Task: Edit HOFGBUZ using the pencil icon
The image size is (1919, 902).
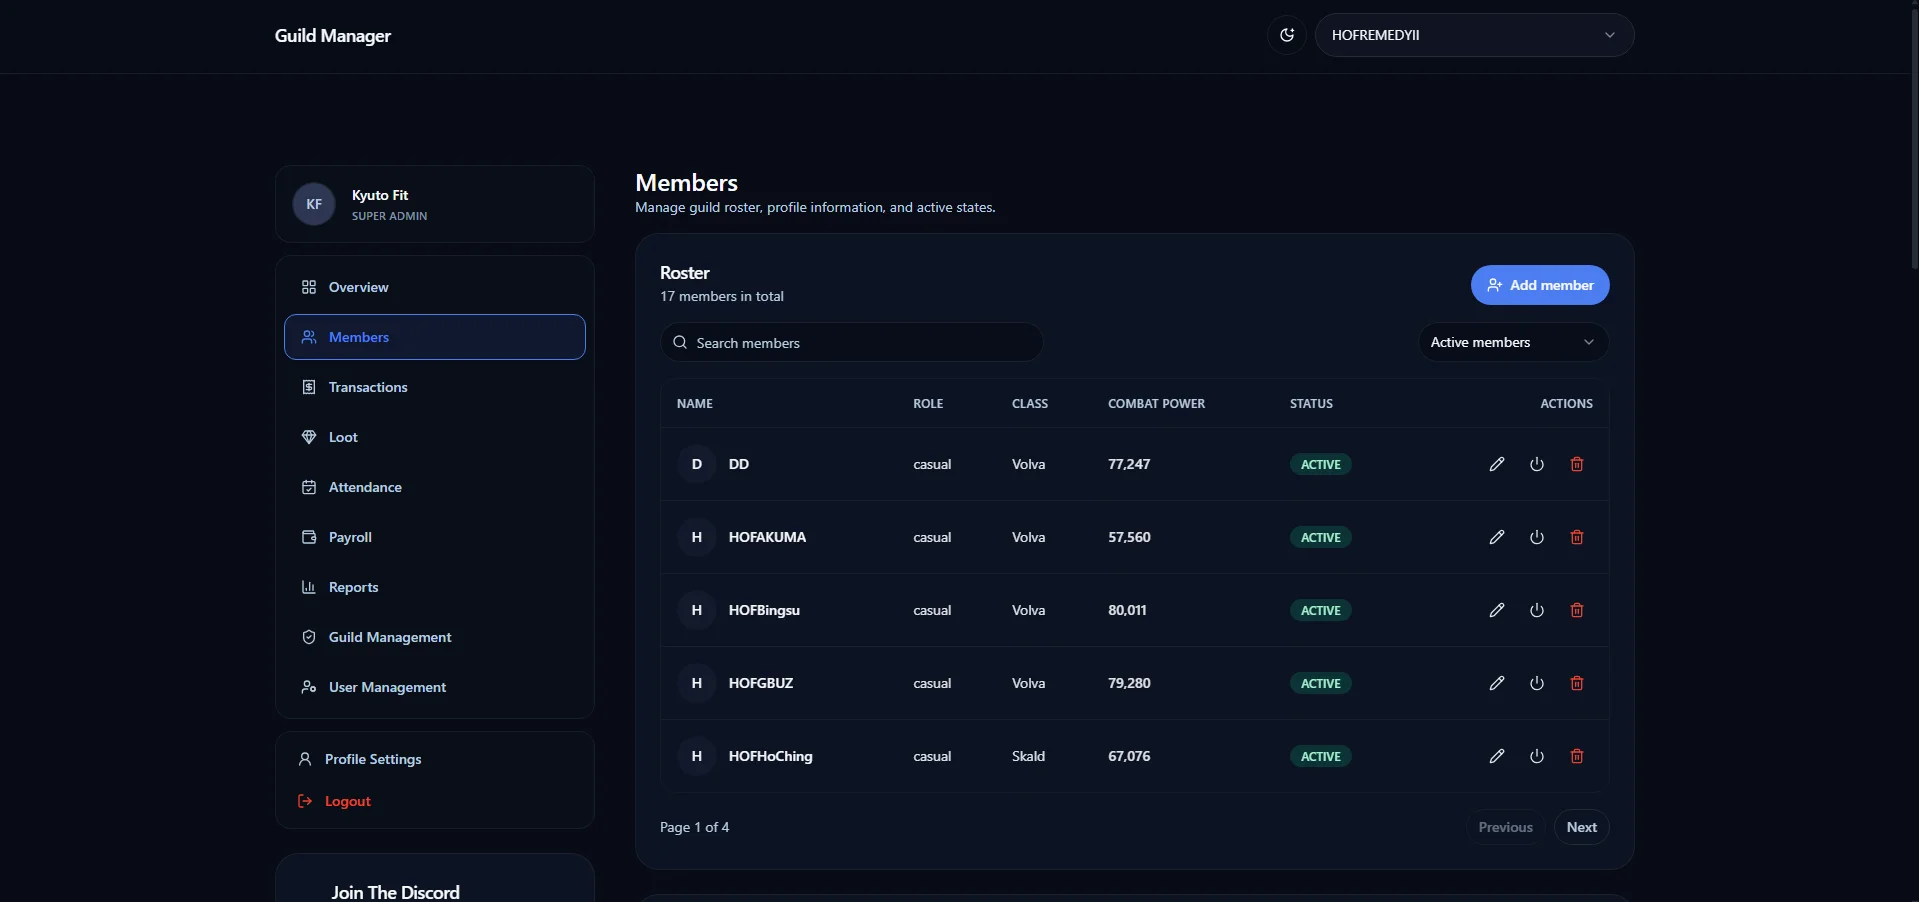Action: coord(1497,683)
